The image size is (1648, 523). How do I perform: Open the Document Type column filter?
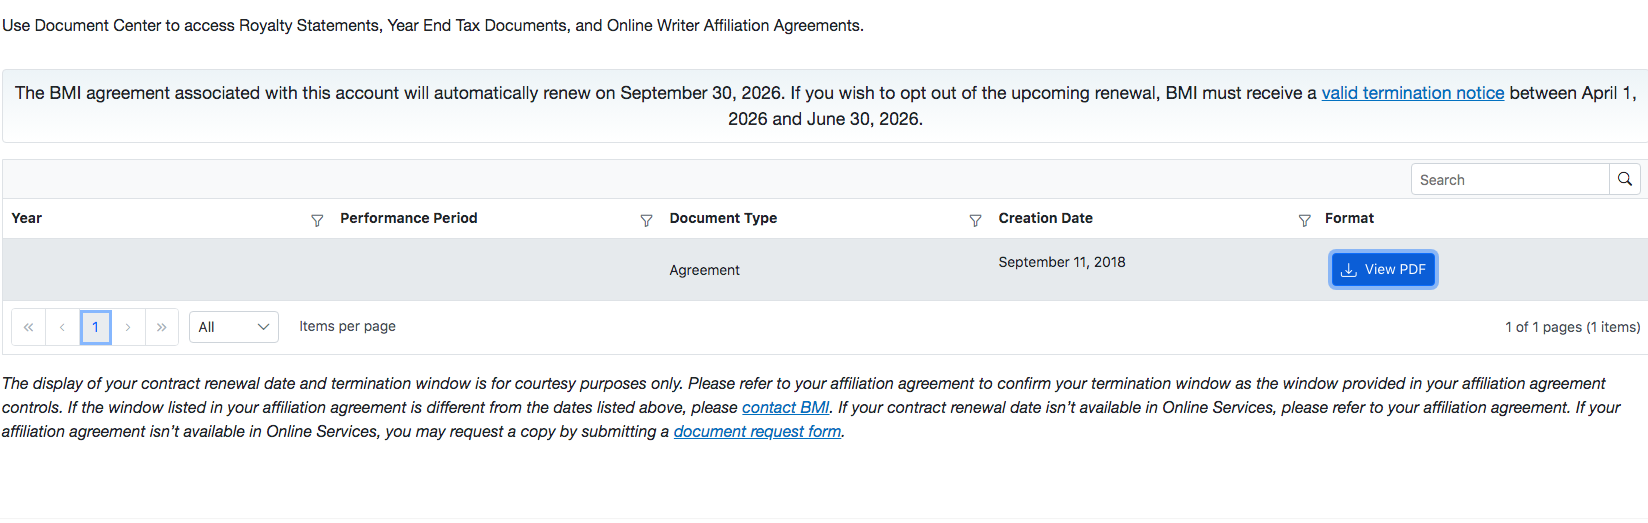point(975,220)
